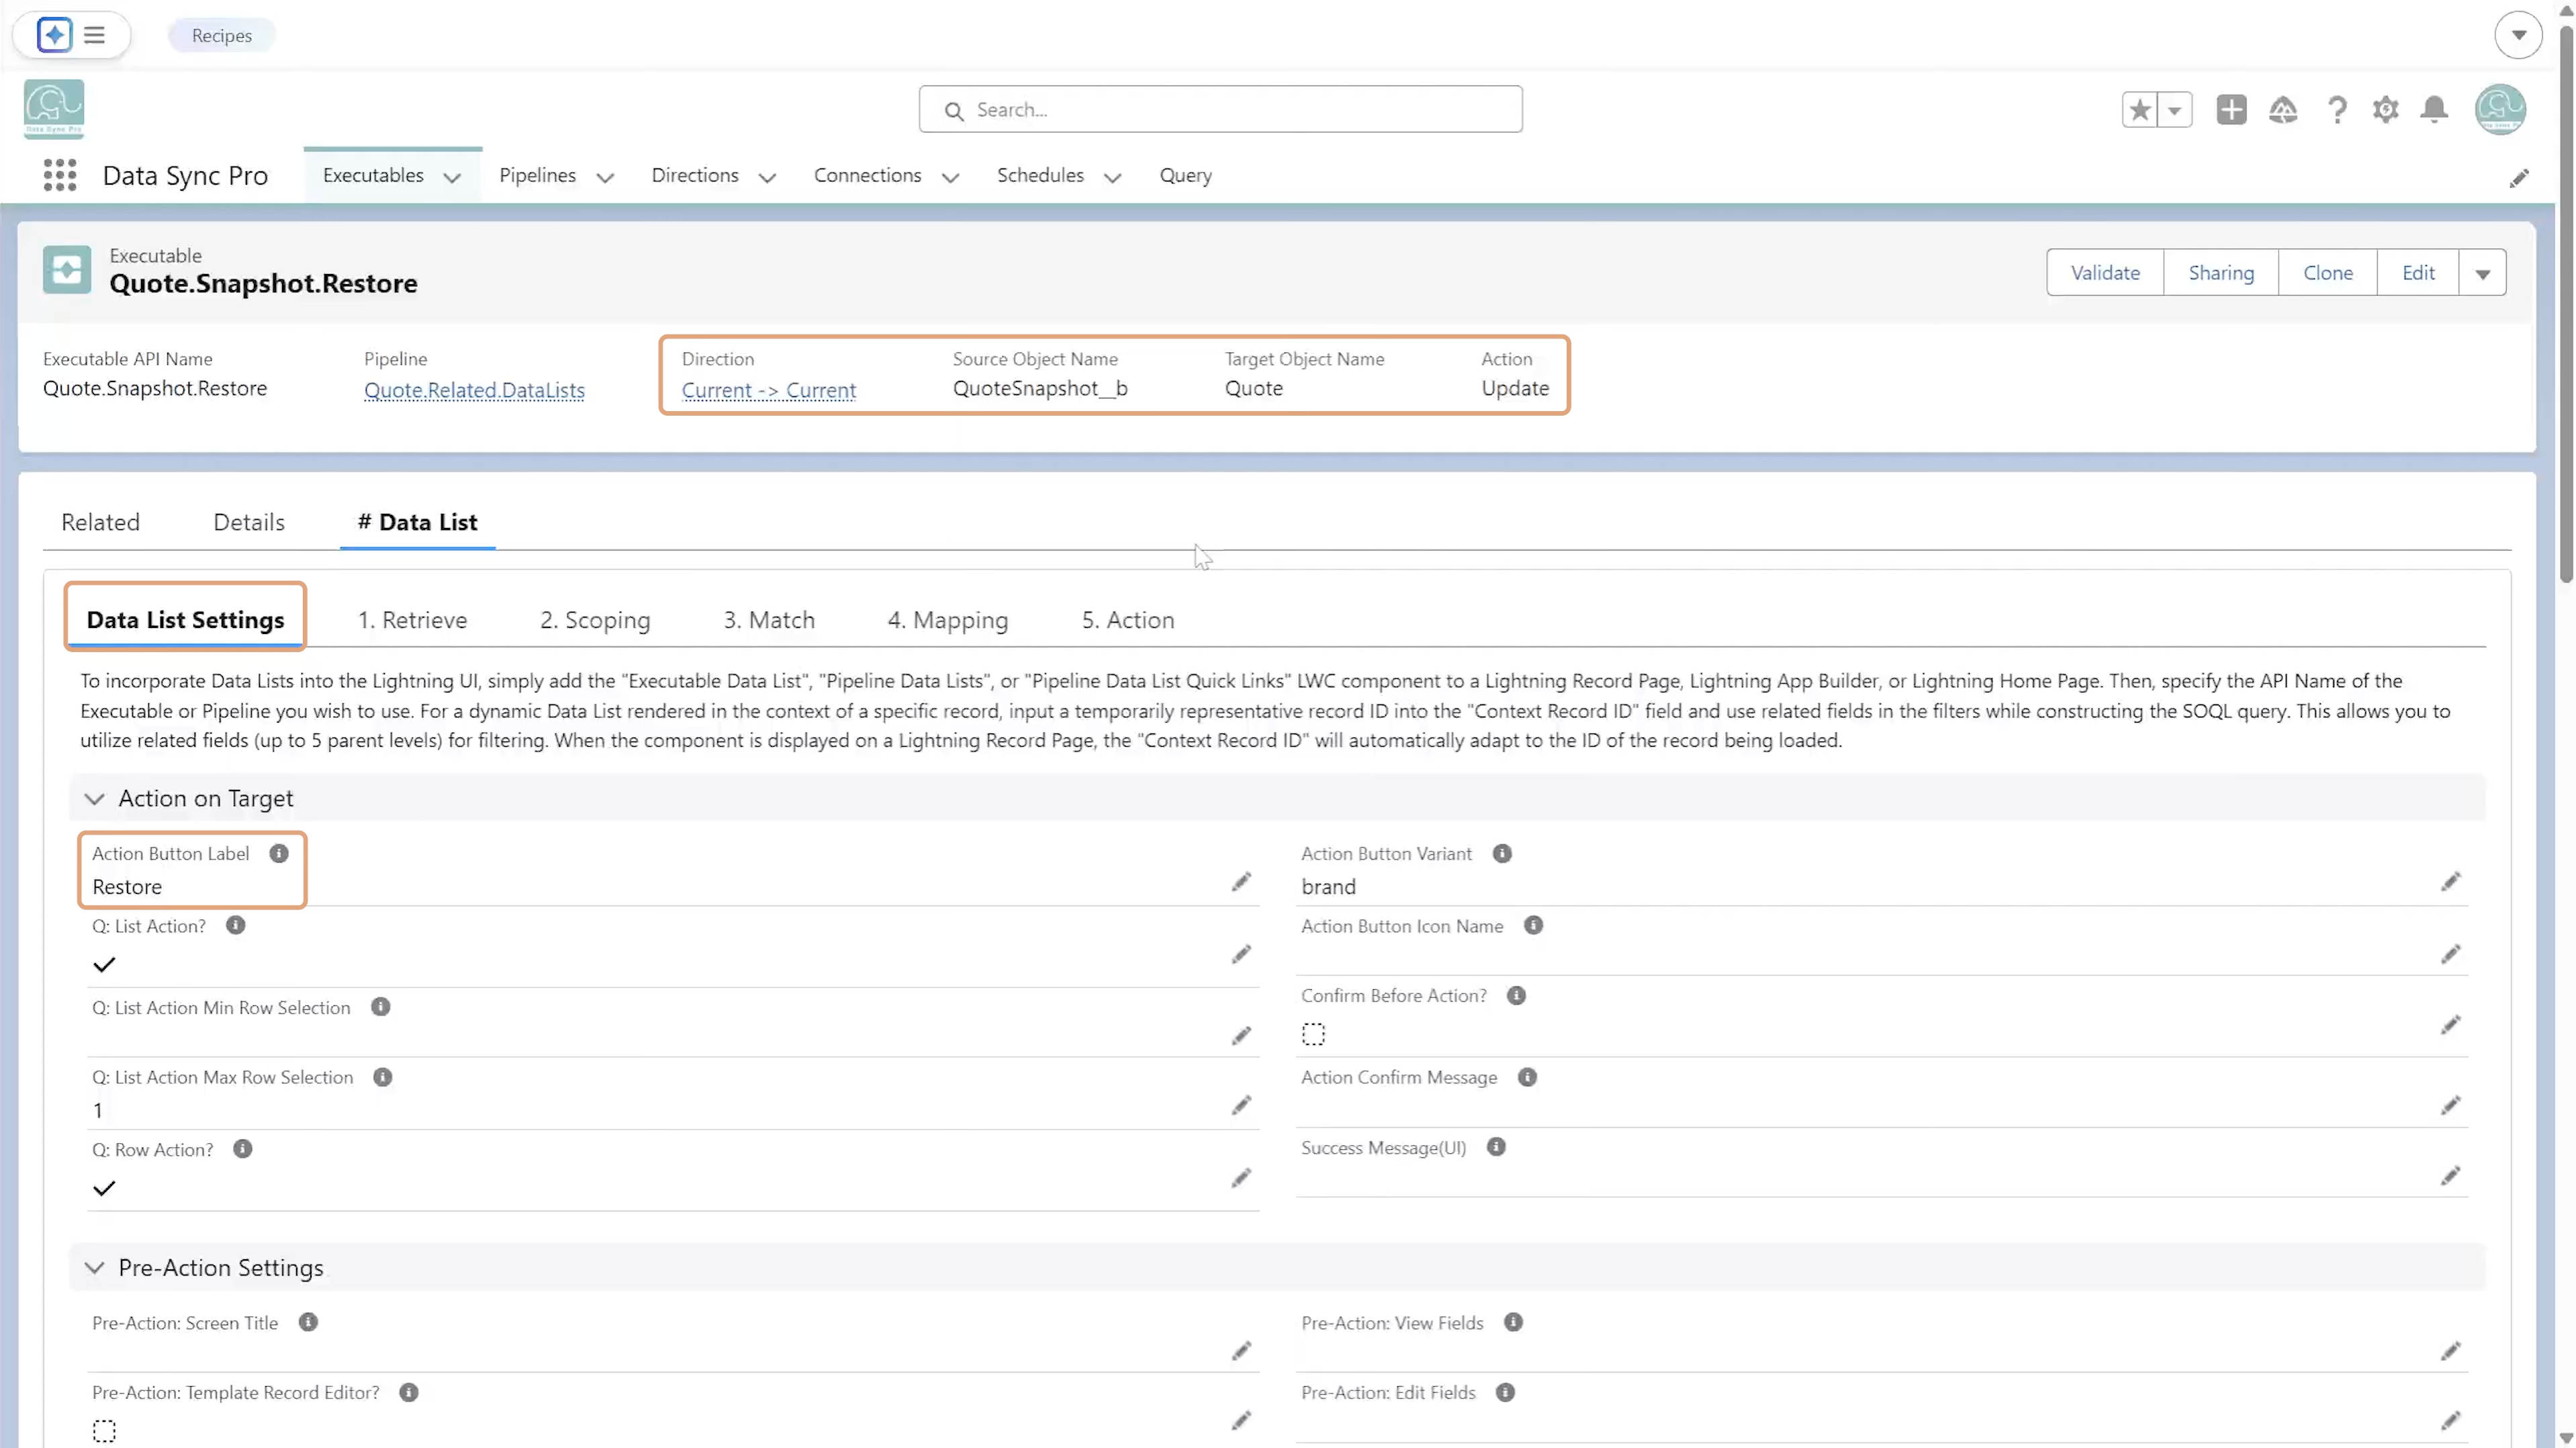Open the Quote.Related.DataLists pipeline link
The image size is (2576, 1448).
point(474,390)
